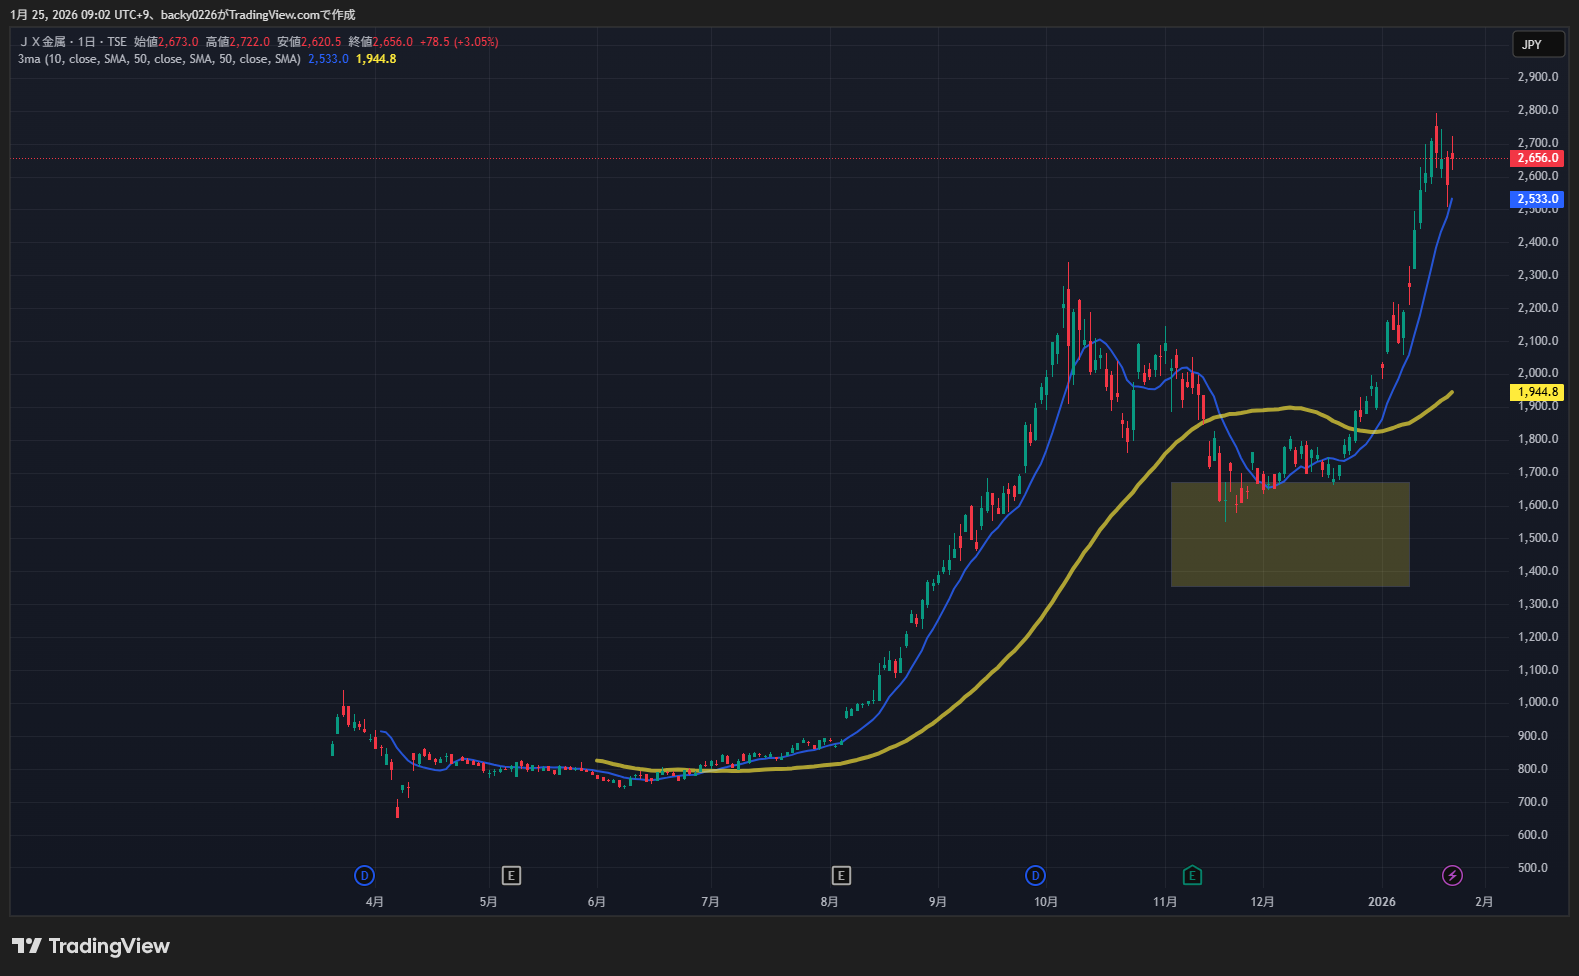The image size is (1579, 976).
Task: Click the purple lightning event marker
Action: tap(1452, 876)
